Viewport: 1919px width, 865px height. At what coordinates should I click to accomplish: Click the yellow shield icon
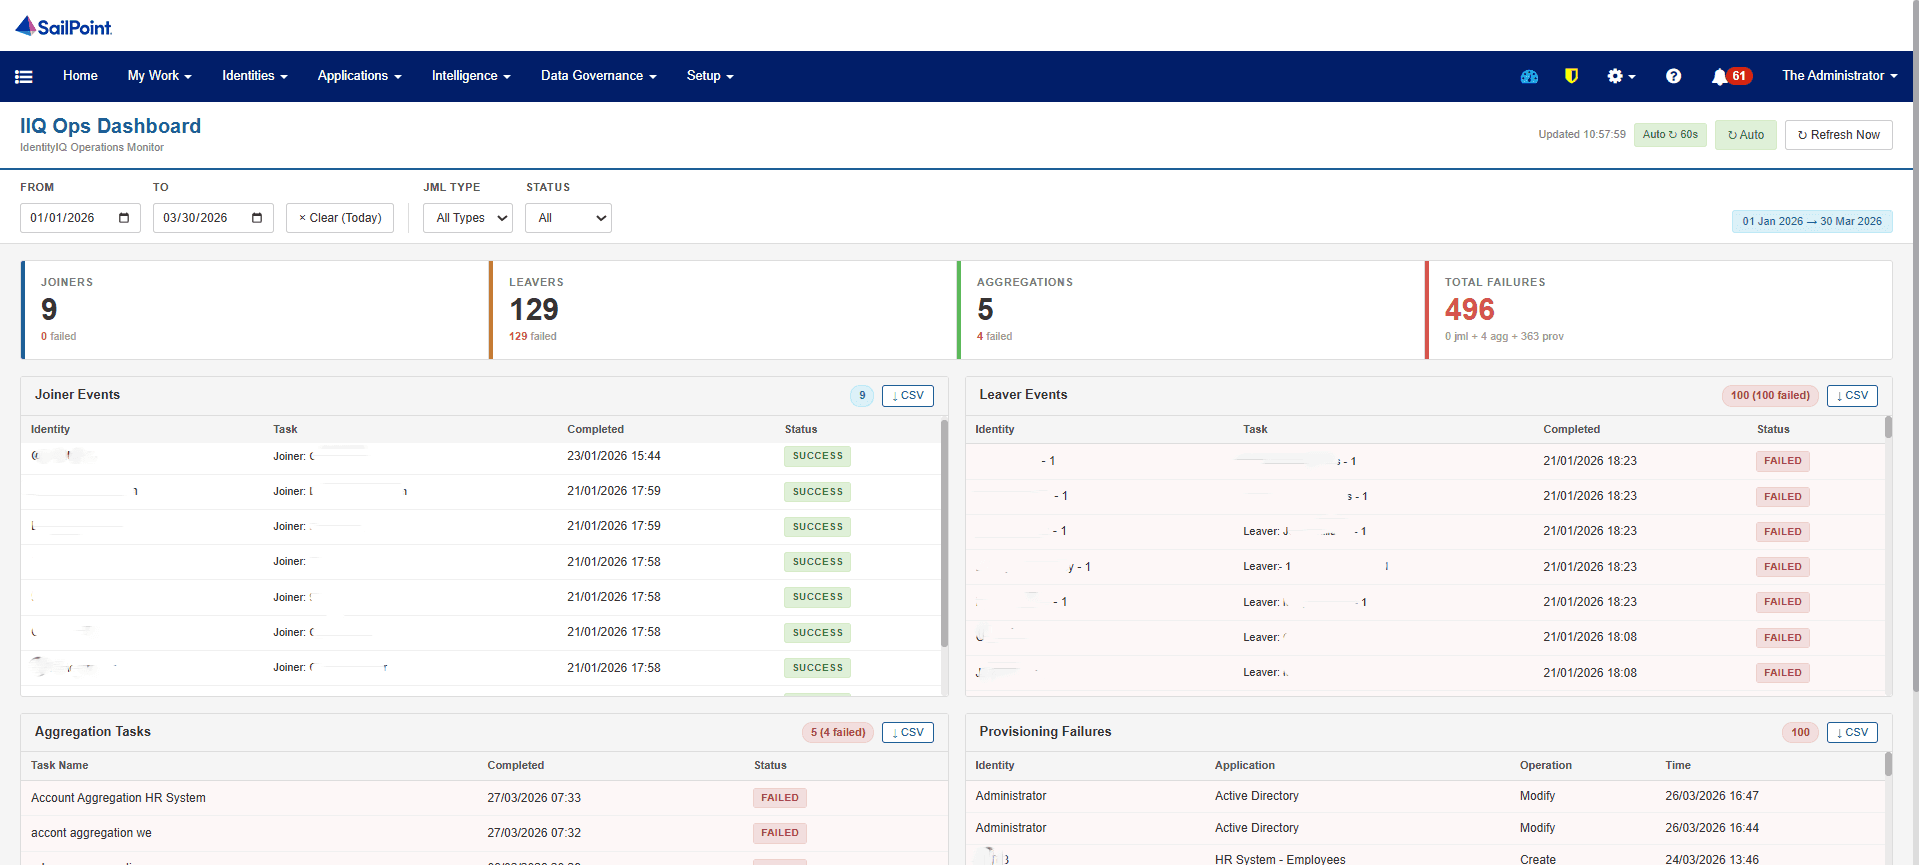point(1571,76)
